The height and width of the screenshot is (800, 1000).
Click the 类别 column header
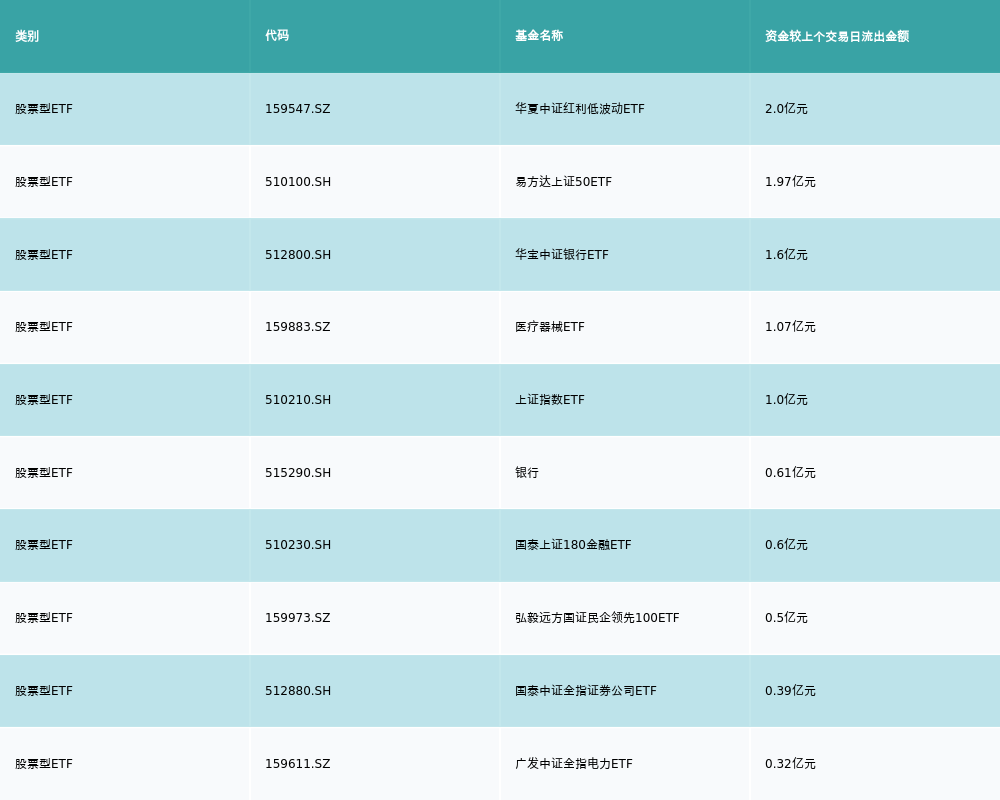click(x=27, y=36)
